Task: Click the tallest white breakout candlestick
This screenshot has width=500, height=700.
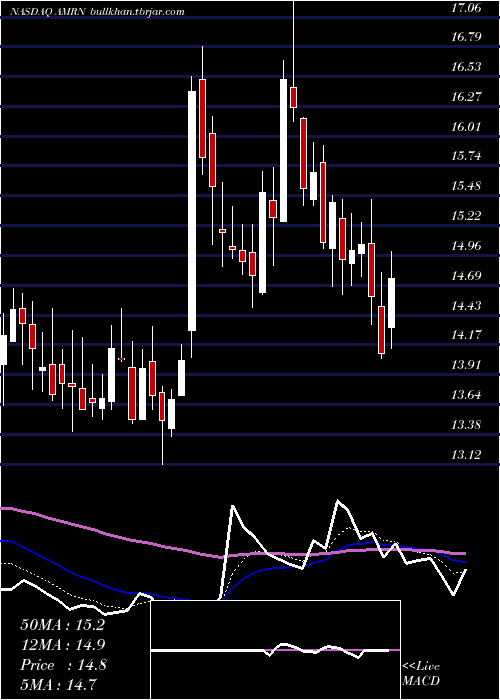Action: tap(192, 211)
